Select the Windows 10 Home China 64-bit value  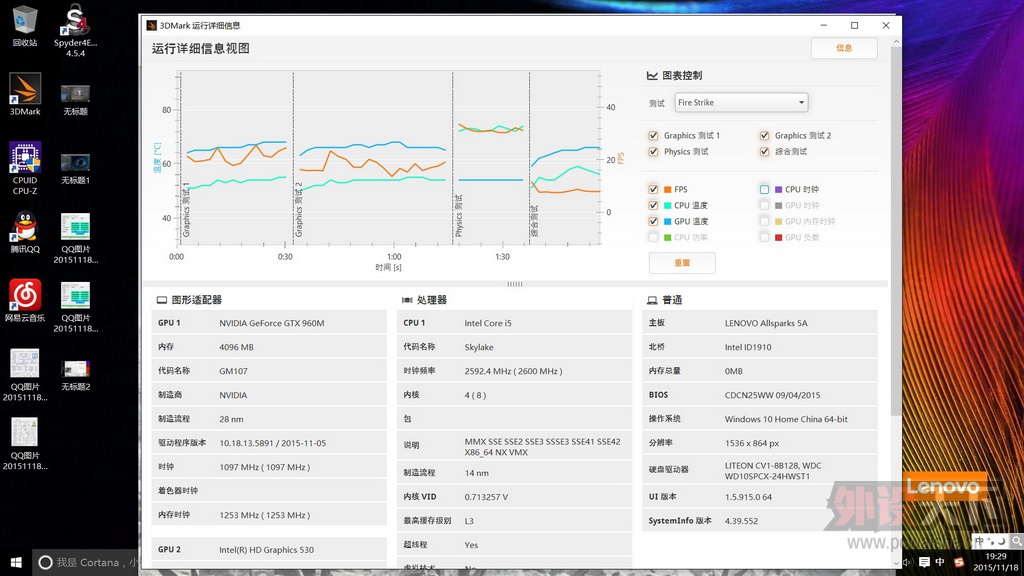786,419
